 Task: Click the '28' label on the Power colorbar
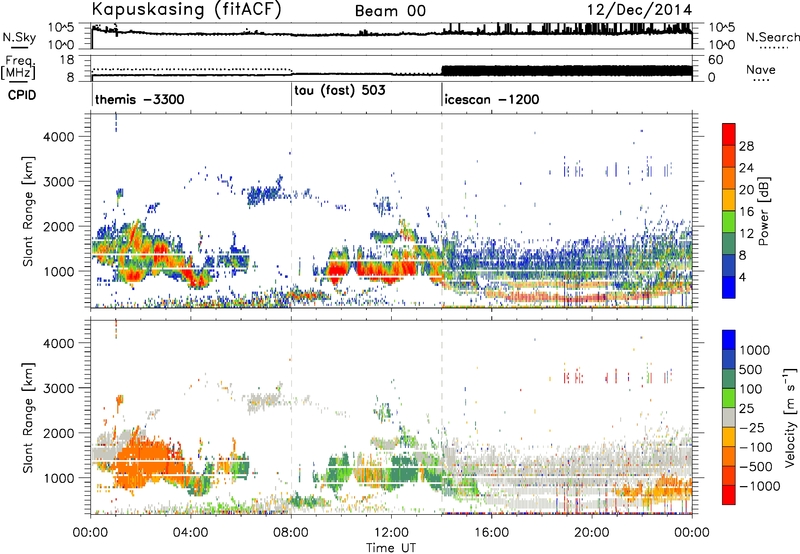click(x=746, y=146)
